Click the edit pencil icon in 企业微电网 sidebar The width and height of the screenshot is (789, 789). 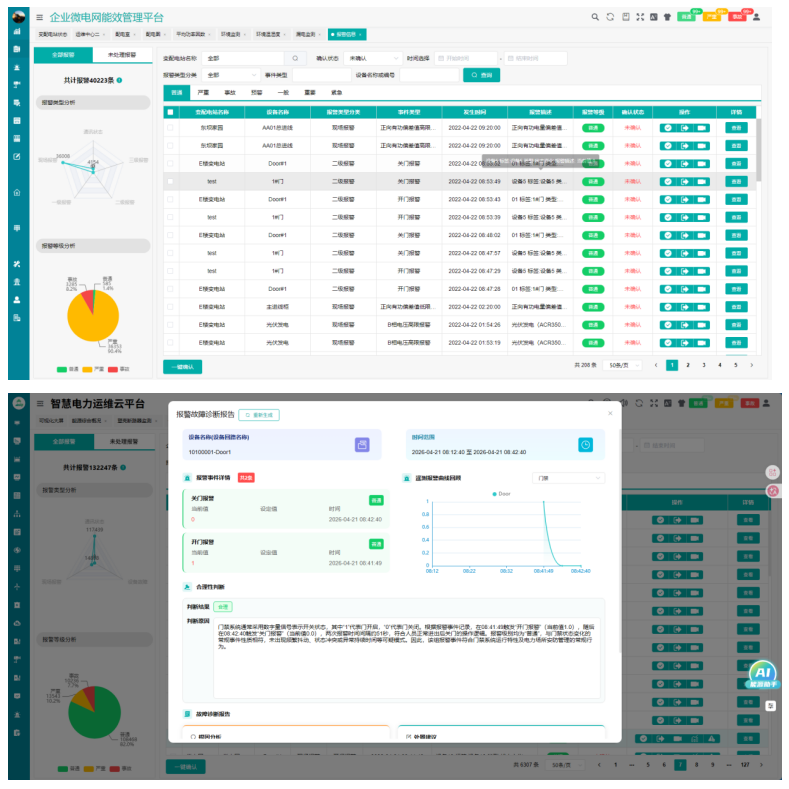click(x=17, y=156)
